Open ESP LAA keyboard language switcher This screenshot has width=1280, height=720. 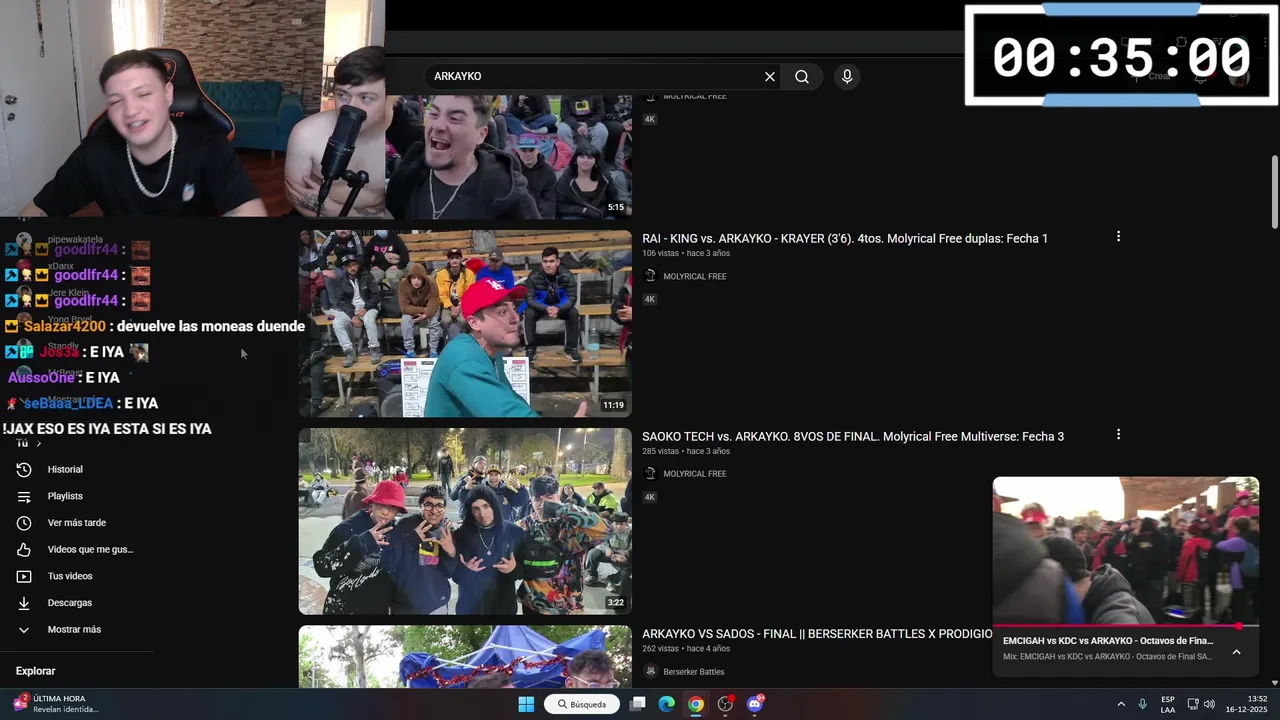click(1168, 704)
